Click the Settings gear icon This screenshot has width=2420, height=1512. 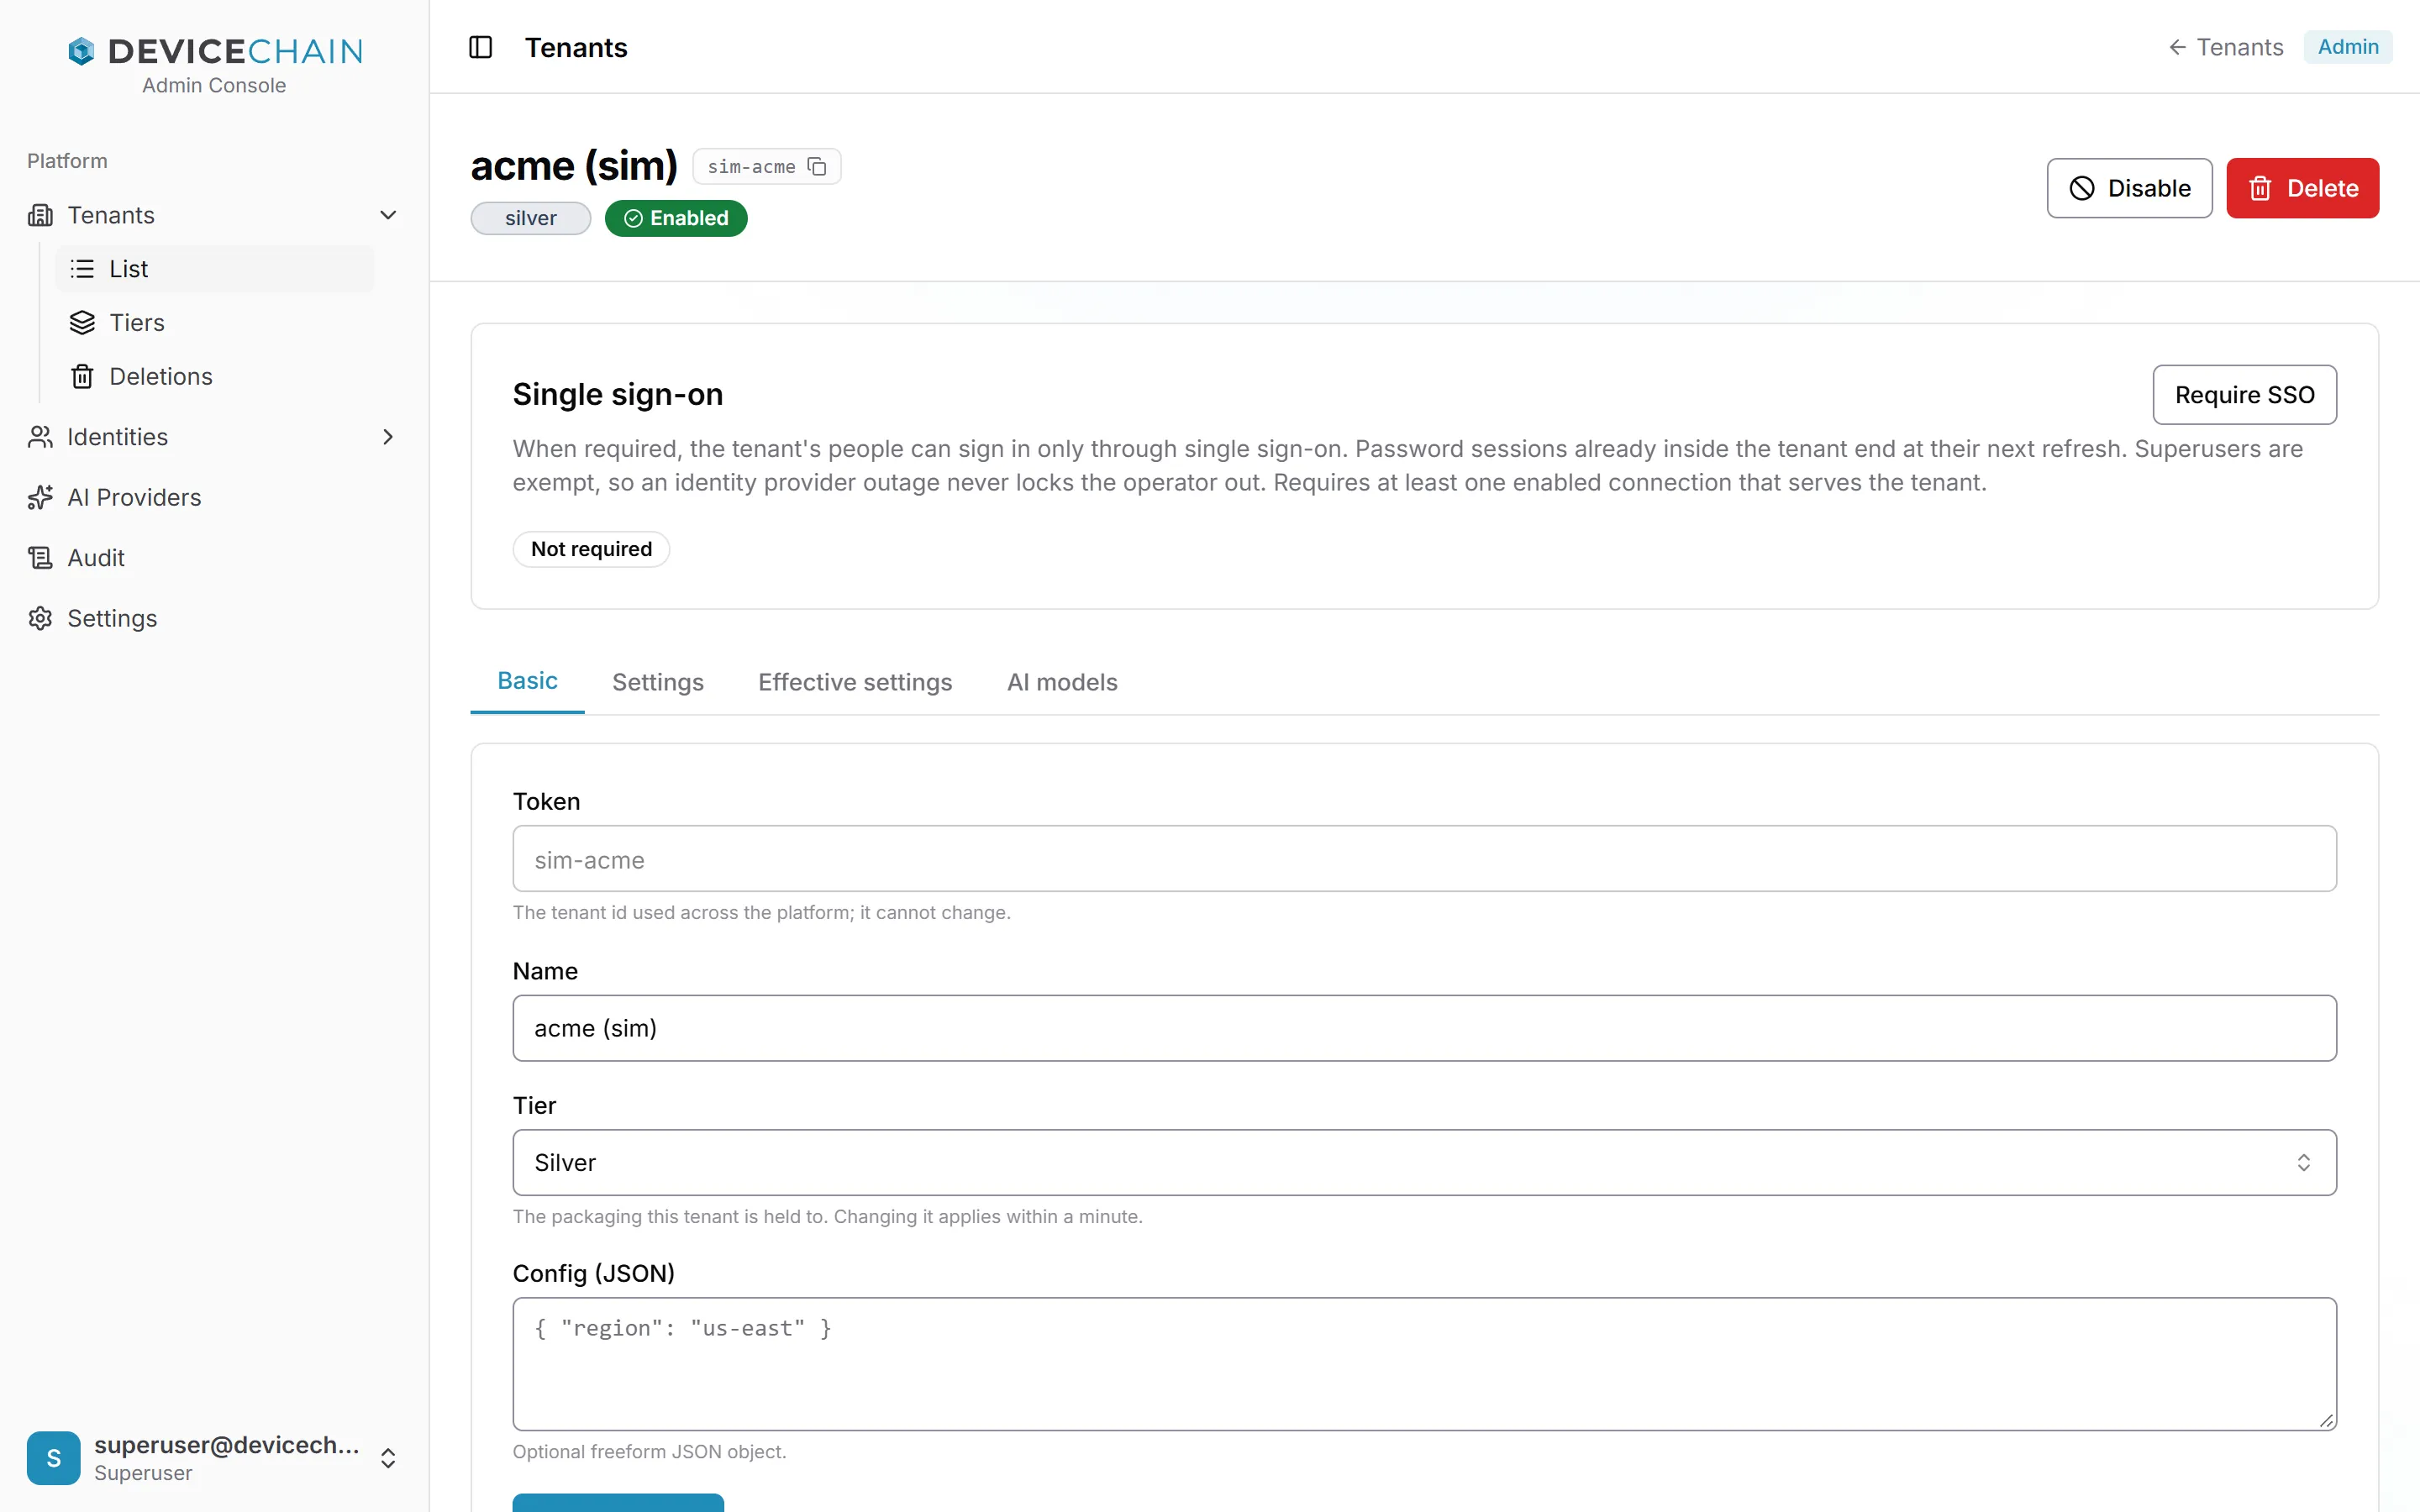40,618
